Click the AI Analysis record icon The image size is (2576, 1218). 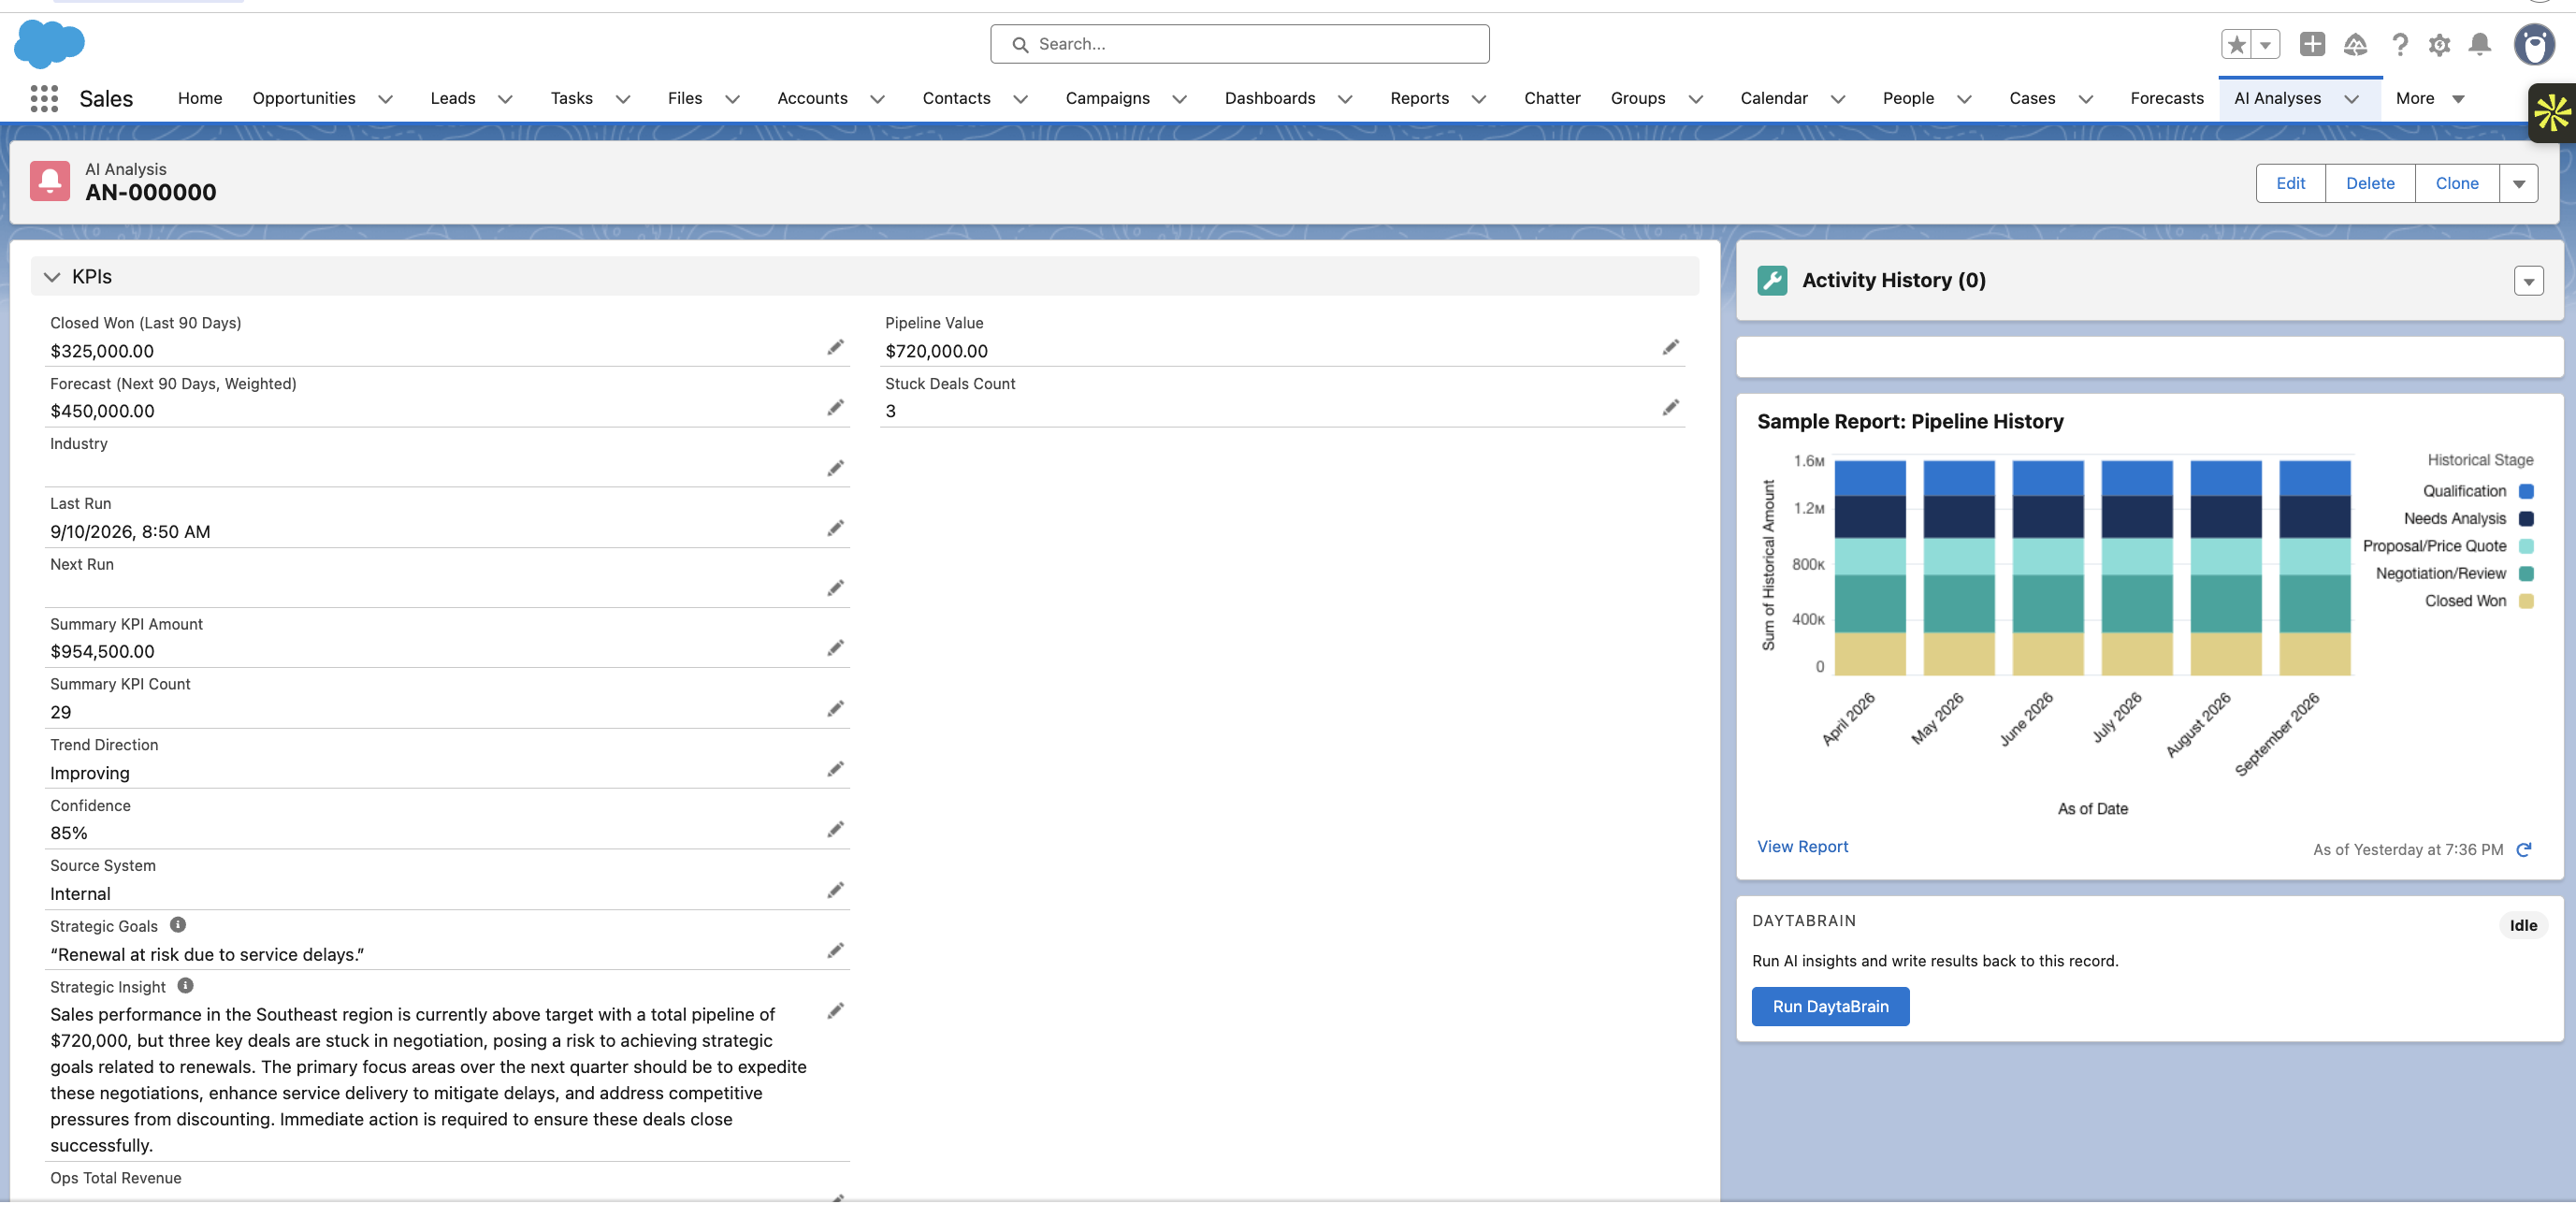[49, 181]
